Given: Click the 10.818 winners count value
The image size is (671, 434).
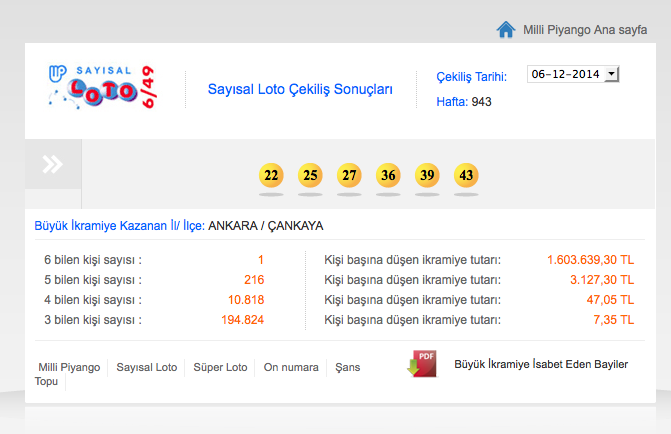Looking at the screenshot, I should tap(246, 300).
